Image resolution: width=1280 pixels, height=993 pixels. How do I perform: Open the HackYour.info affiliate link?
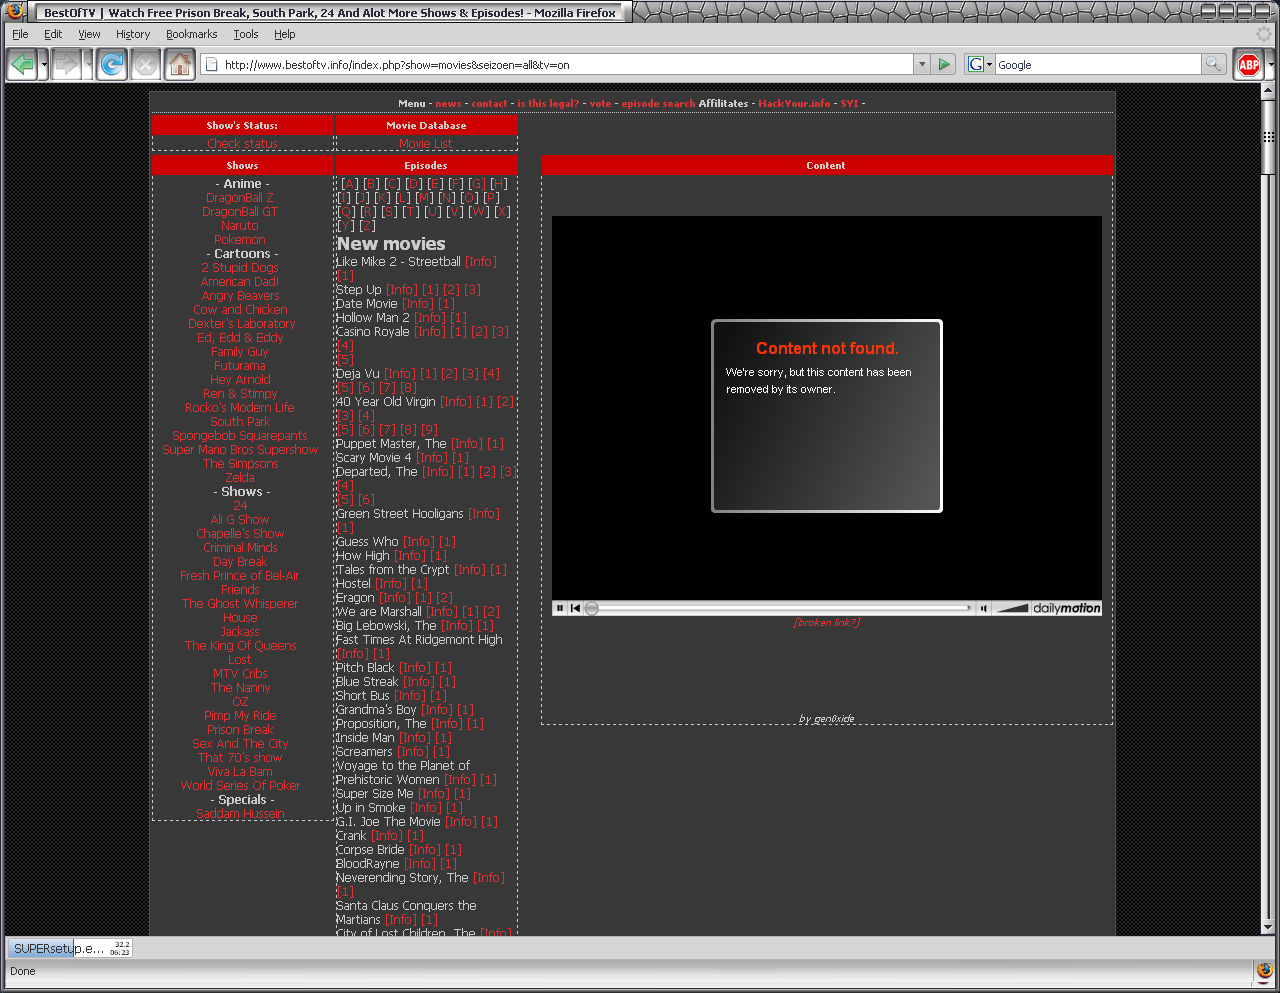click(x=794, y=103)
